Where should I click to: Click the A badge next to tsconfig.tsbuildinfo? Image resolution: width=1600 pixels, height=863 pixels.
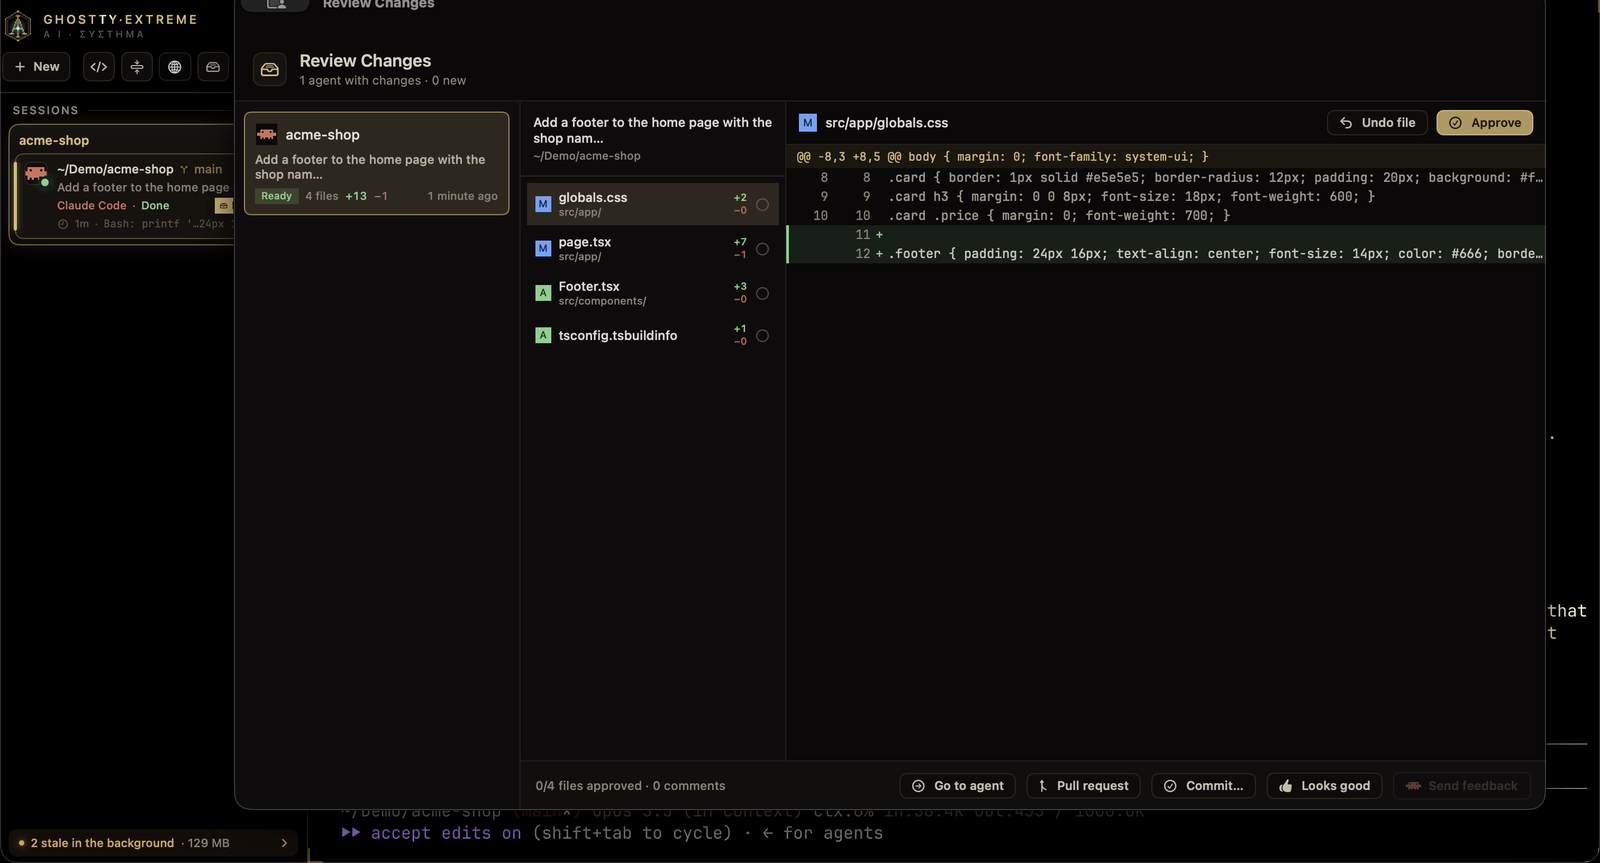(x=543, y=335)
